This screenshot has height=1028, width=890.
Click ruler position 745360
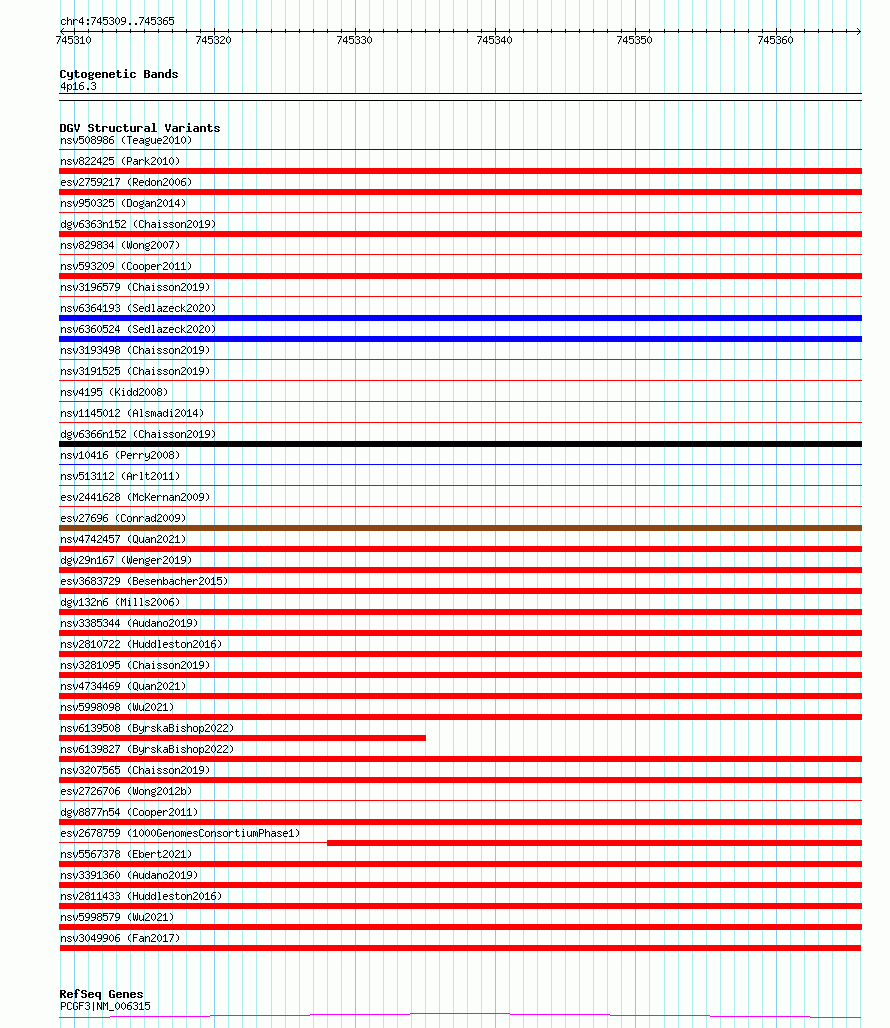pos(775,40)
